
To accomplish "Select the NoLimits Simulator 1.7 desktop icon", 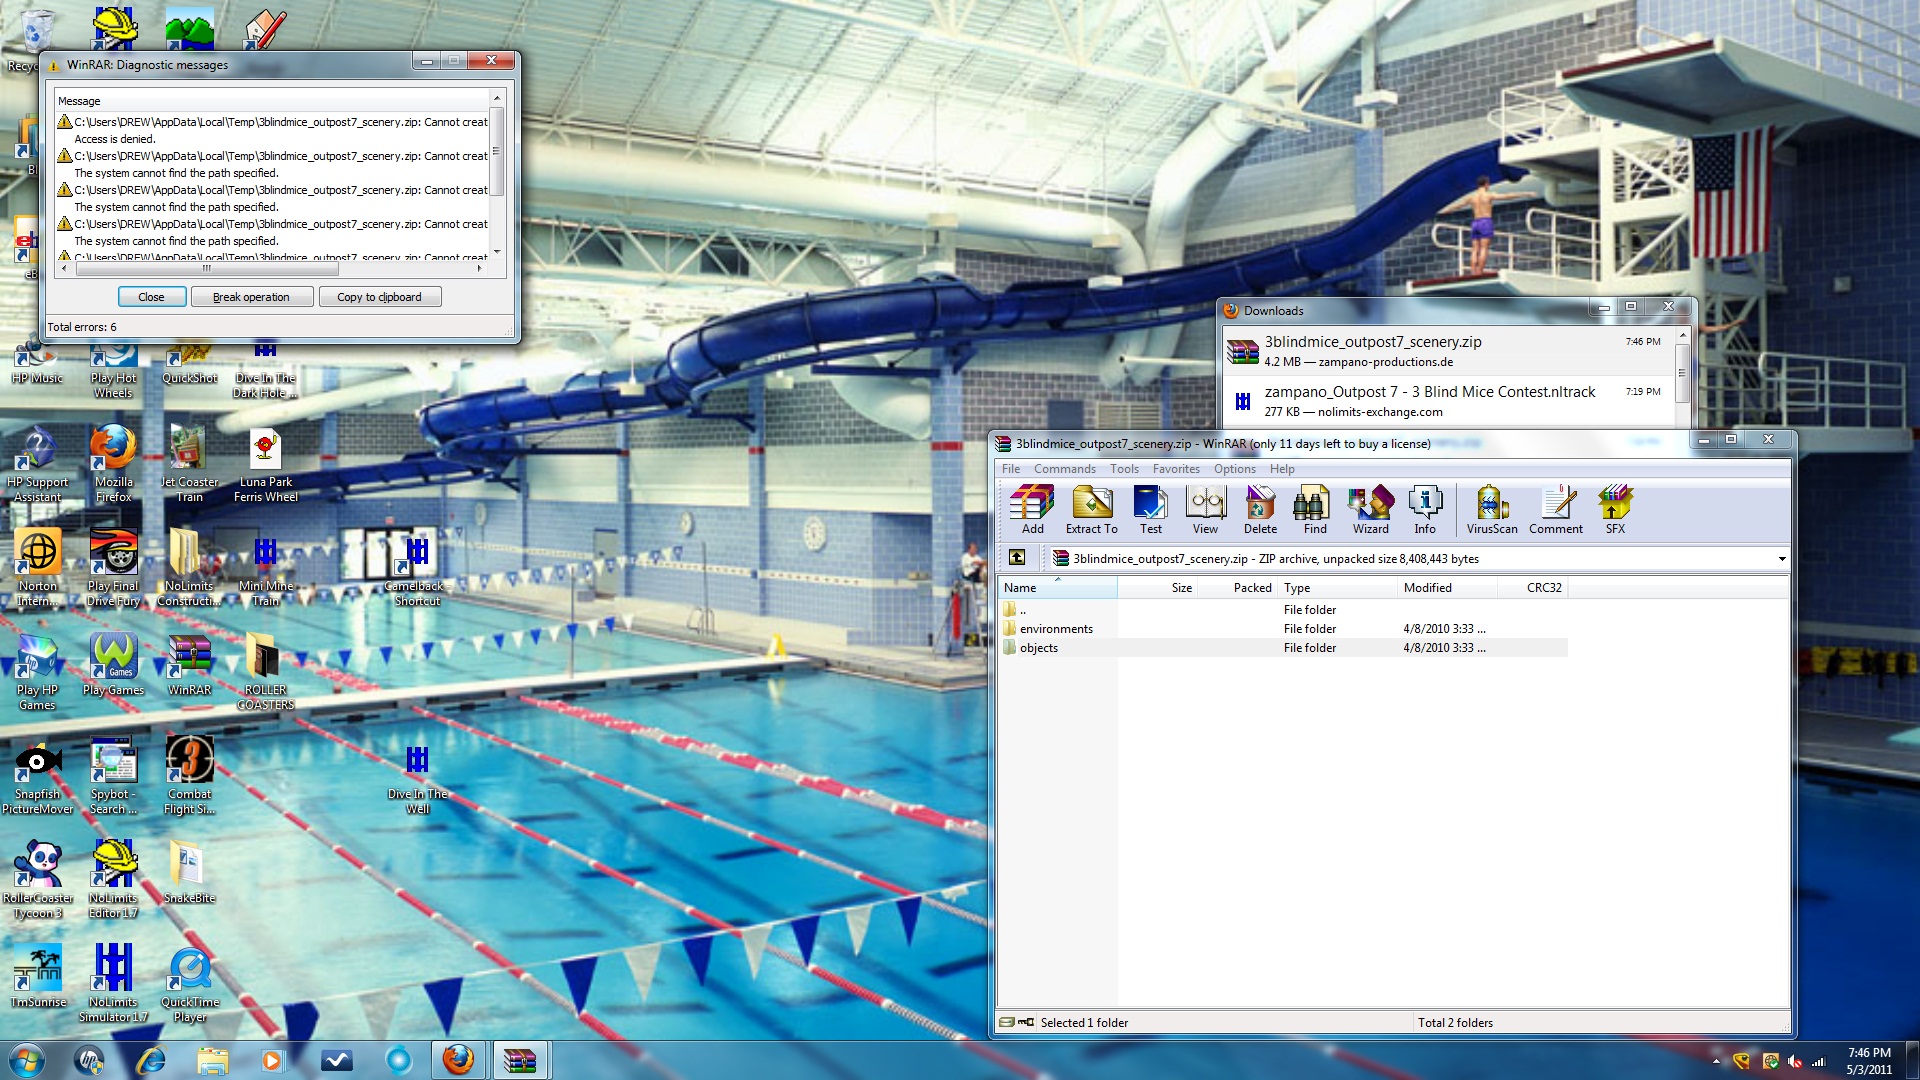I will point(113,983).
